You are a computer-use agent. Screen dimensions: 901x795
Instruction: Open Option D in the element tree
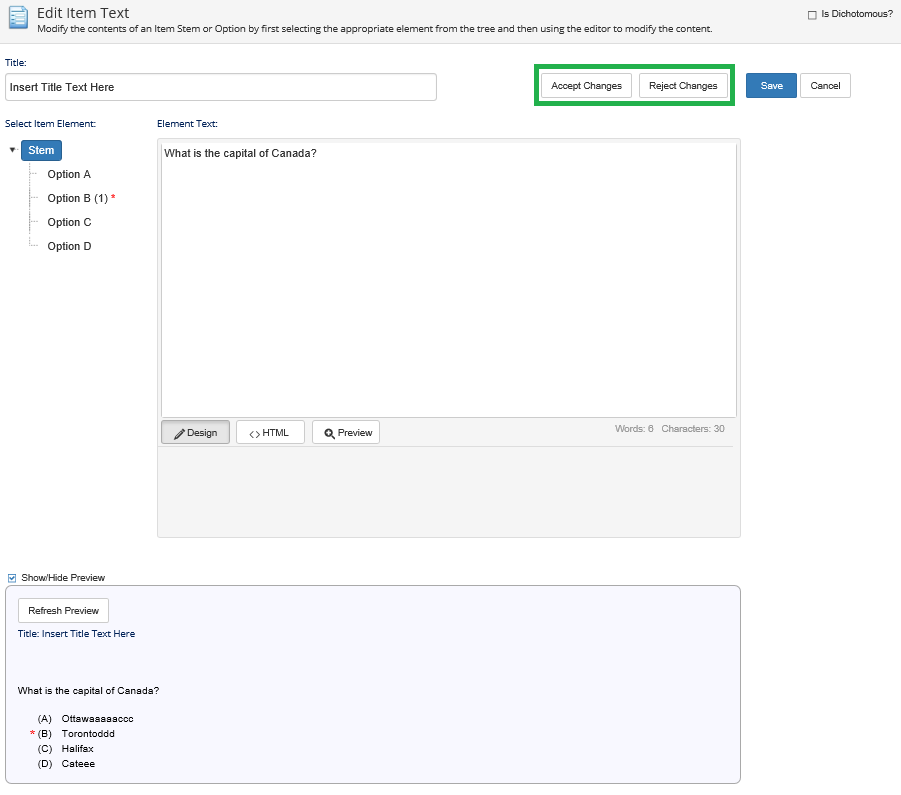(69, 246)
